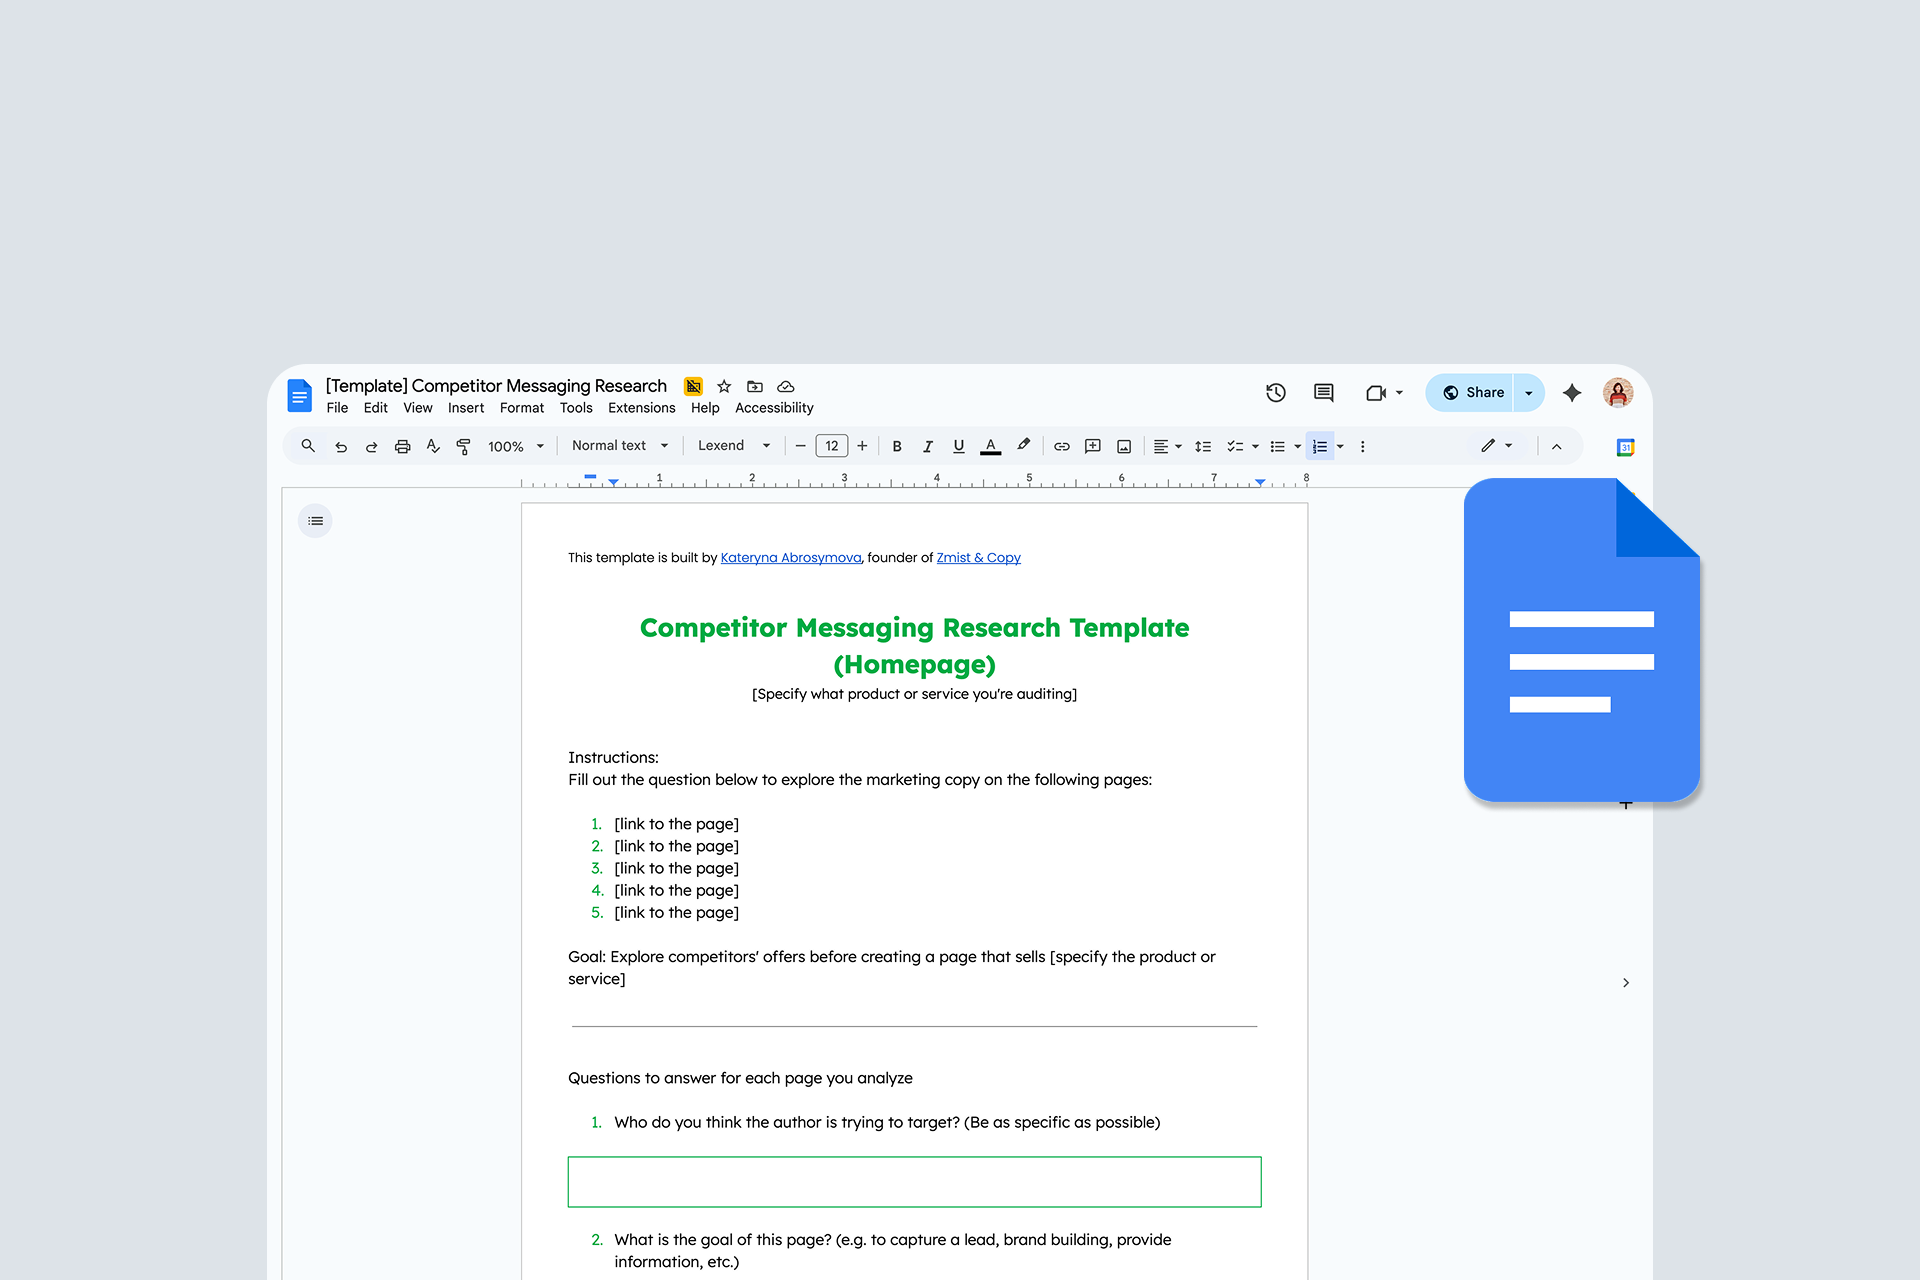Click the Paint format icon
The width and height of the screenshot is (1920, 1280).
click(463, 447)
